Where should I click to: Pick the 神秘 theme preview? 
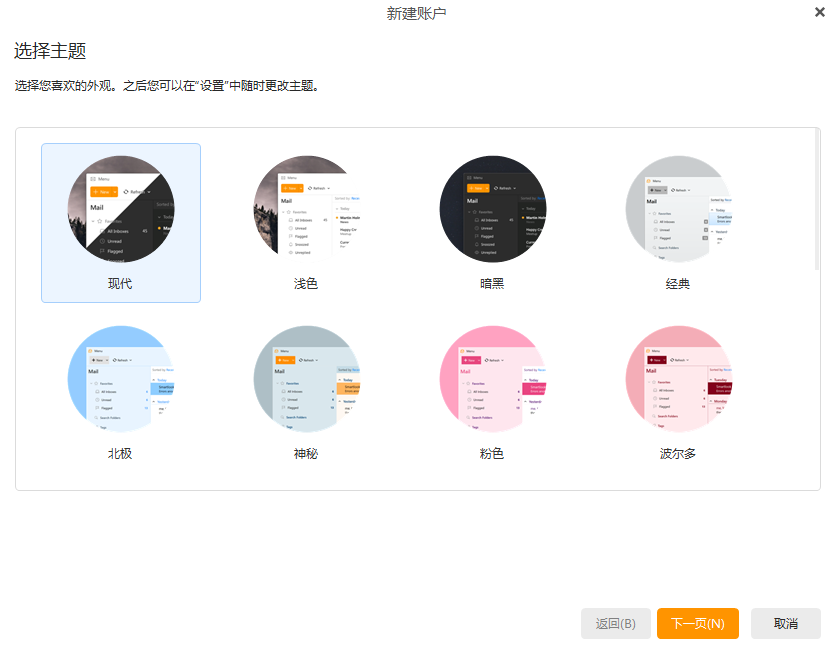(307, 379)
